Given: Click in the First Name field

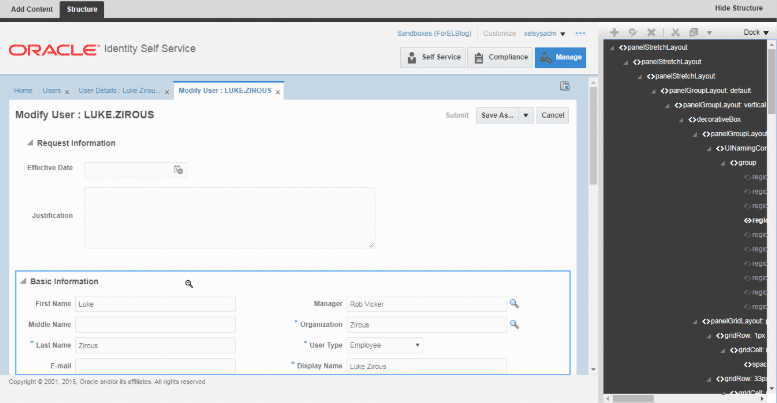Looking at the screenshot, I should coord(155,304).
